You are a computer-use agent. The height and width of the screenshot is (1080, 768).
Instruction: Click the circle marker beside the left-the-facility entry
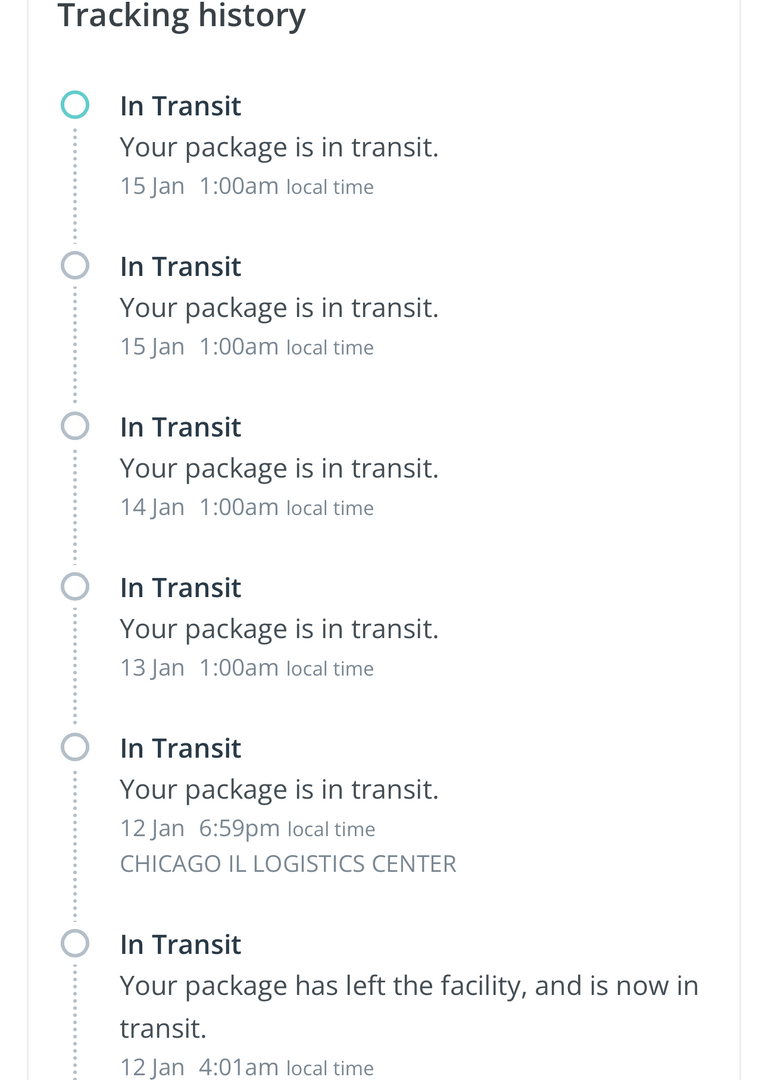tap(75, 943)
